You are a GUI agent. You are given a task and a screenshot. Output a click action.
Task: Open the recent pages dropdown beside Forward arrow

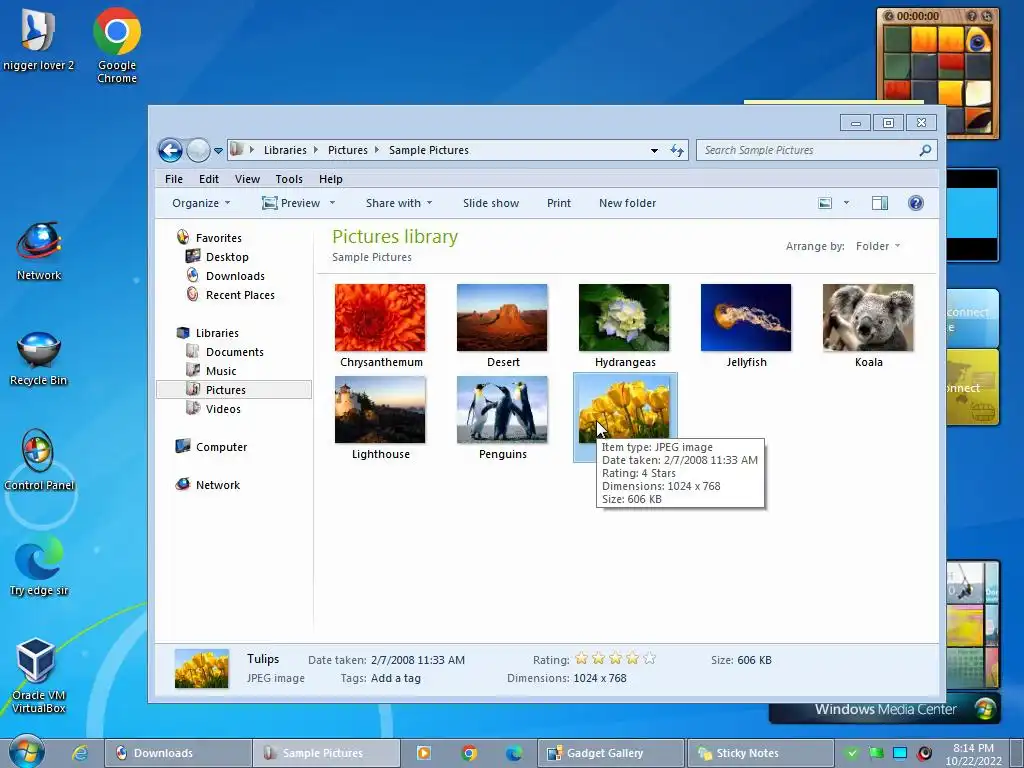click(x=219, y=151)
